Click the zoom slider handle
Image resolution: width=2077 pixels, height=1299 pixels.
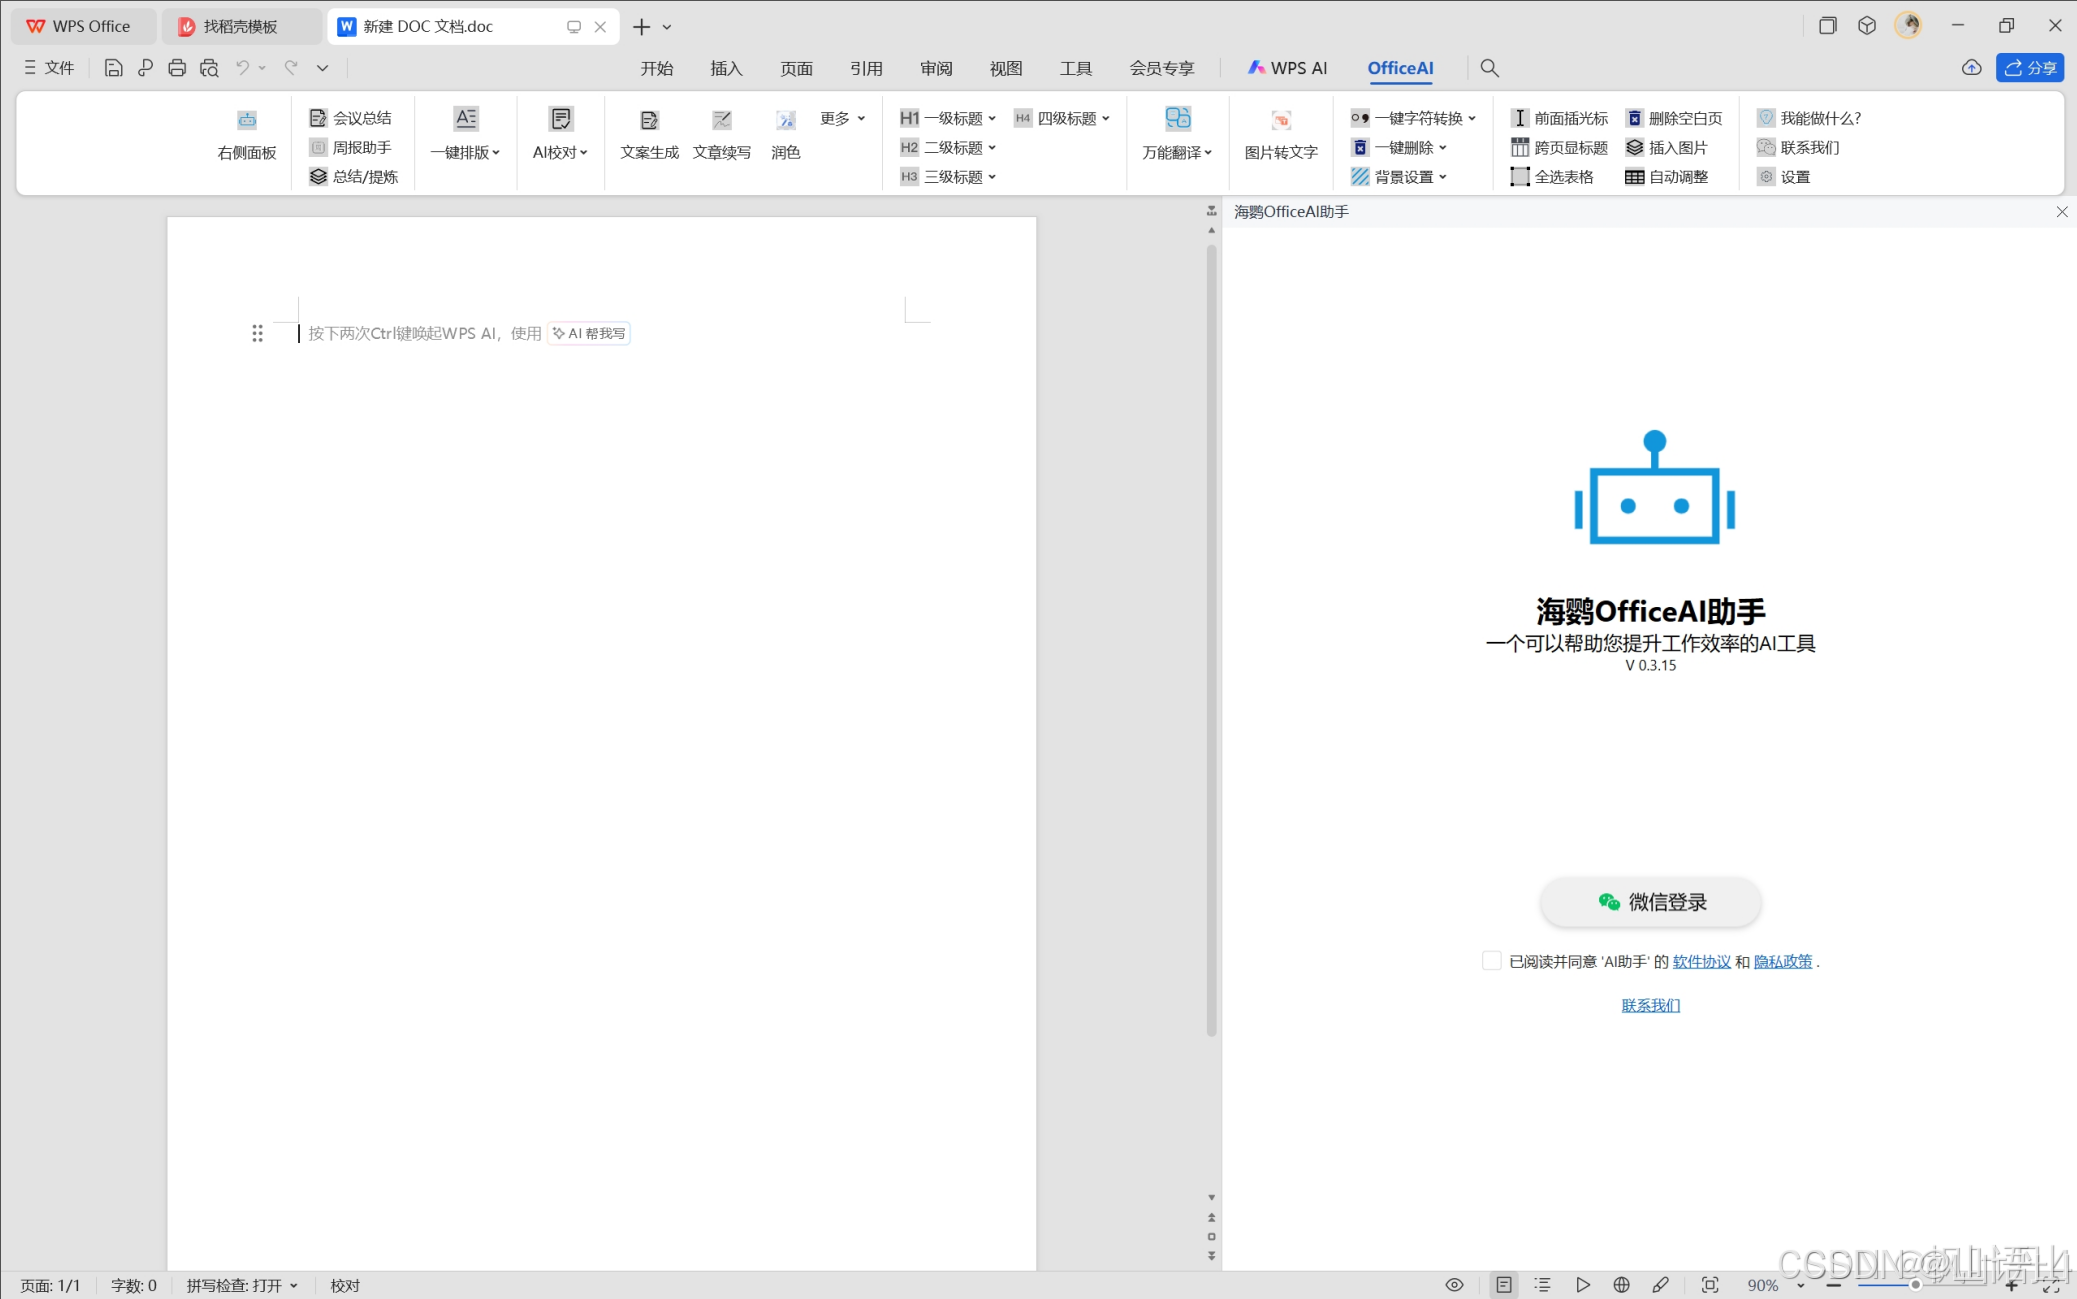pos(1915,1285)
